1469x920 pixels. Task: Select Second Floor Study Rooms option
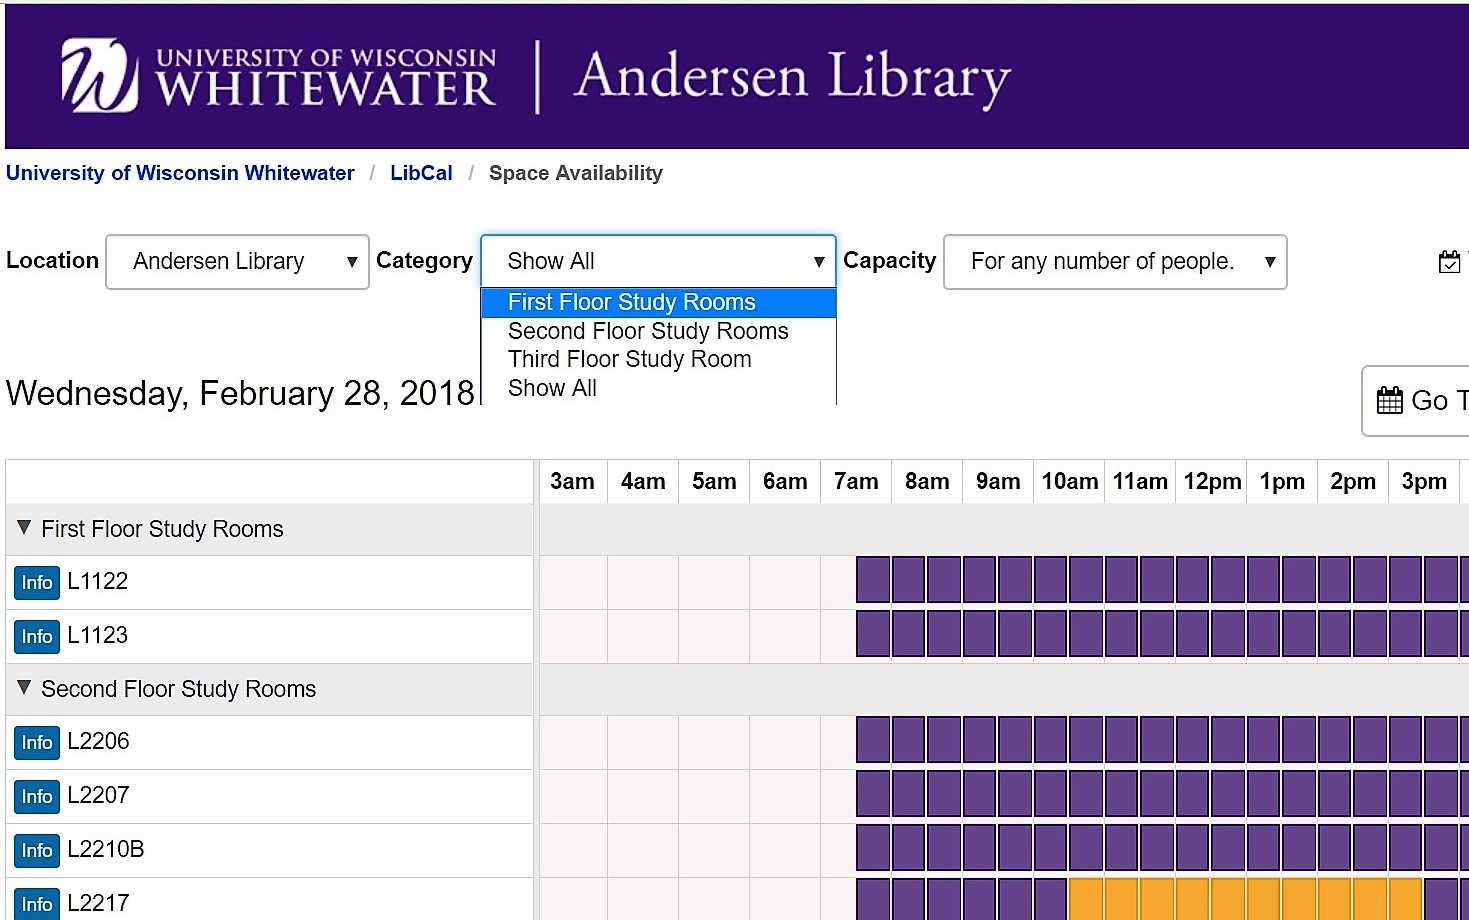tap(658, 331)
